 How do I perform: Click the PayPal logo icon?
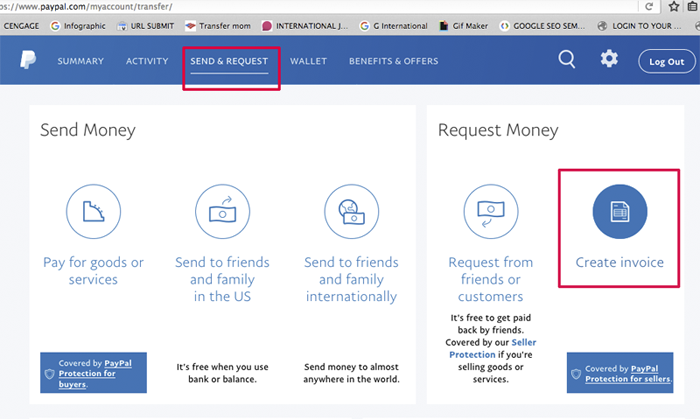click(28, 60)
